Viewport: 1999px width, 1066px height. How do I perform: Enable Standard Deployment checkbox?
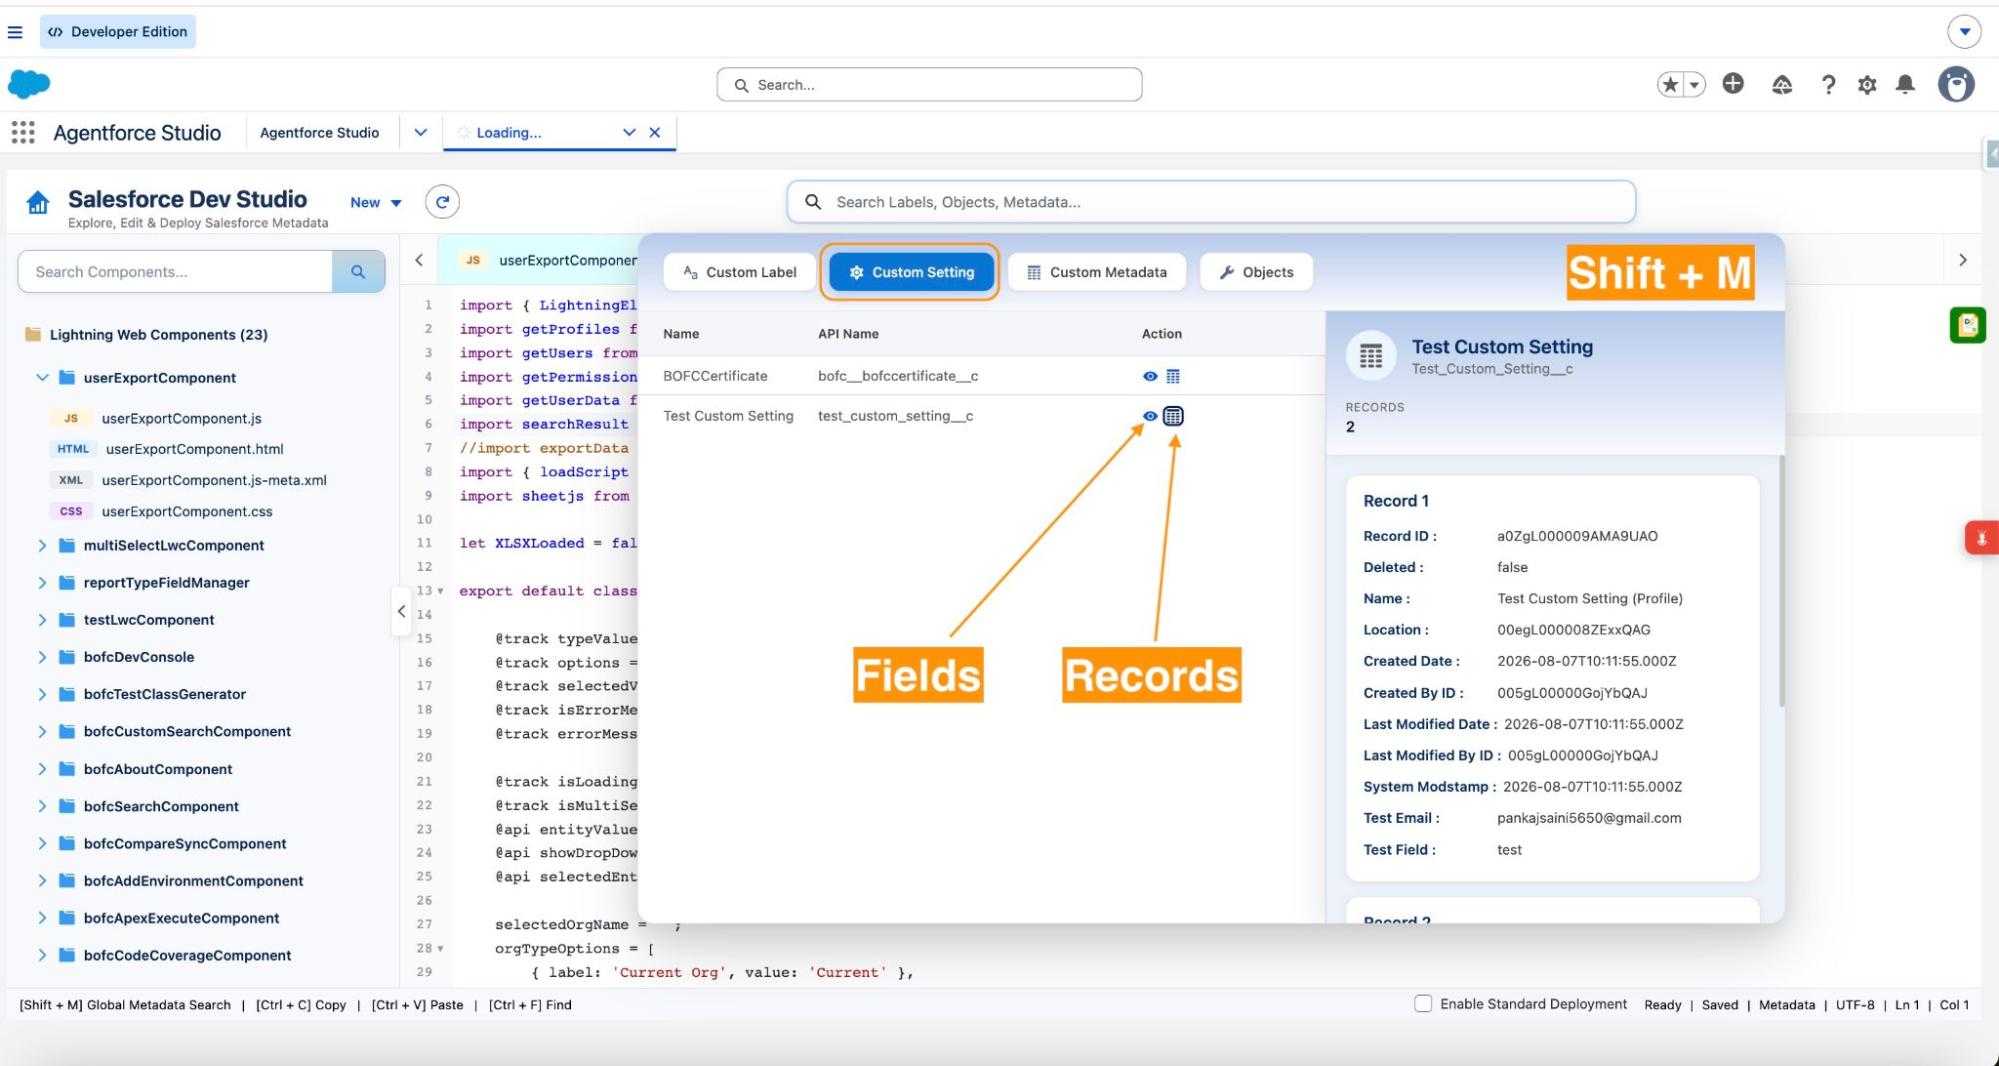click(1423, 1004)
